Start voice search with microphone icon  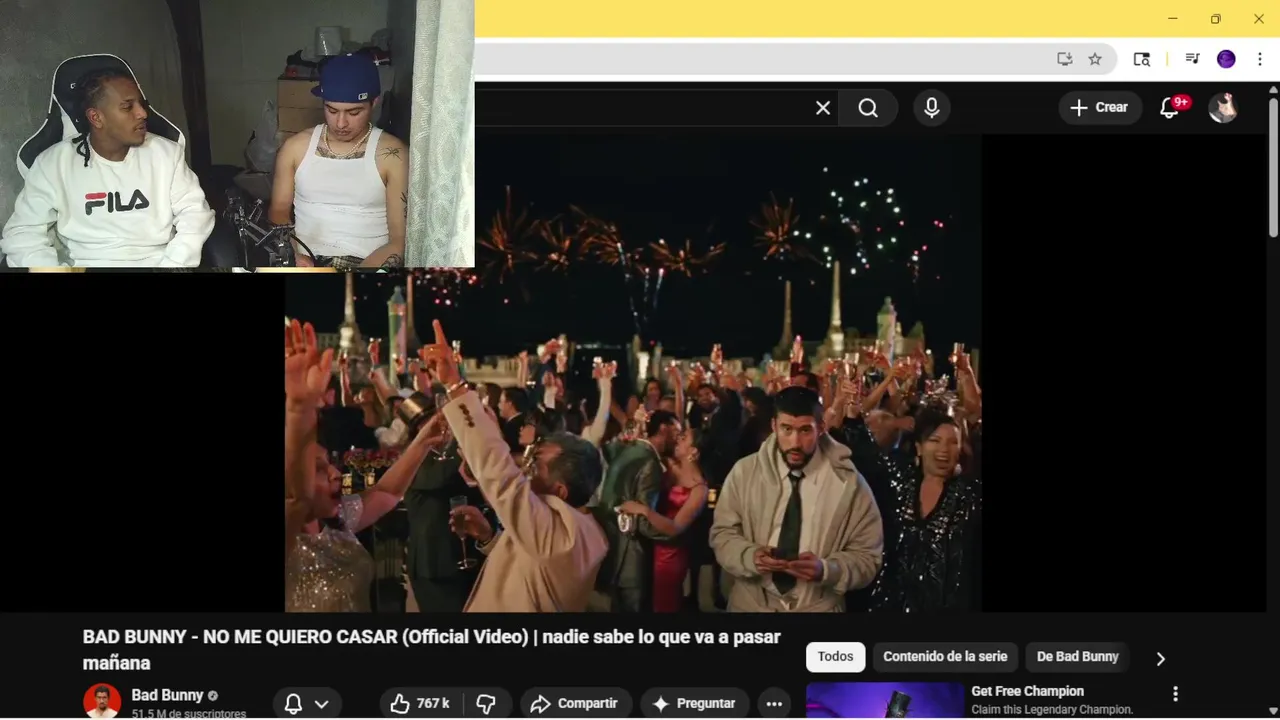(931, 108)
